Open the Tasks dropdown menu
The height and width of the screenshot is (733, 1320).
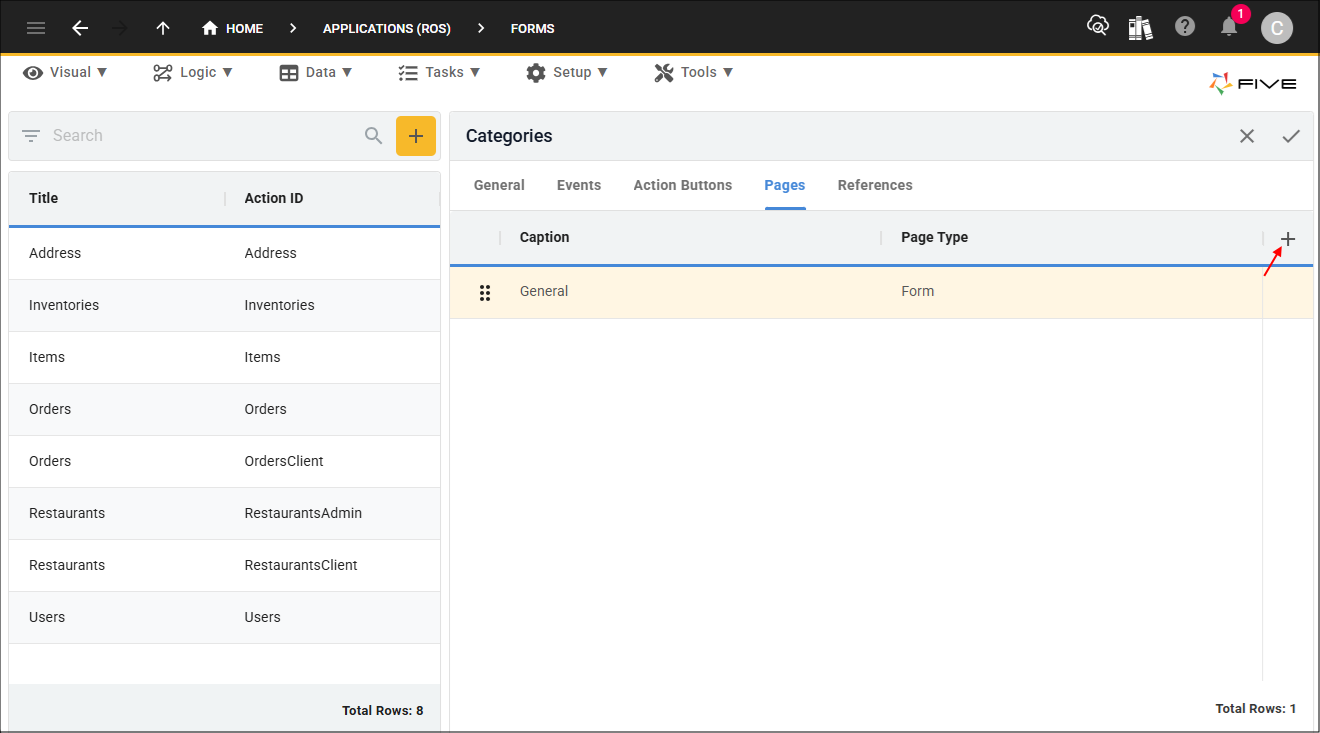click(x=439, y=72)
